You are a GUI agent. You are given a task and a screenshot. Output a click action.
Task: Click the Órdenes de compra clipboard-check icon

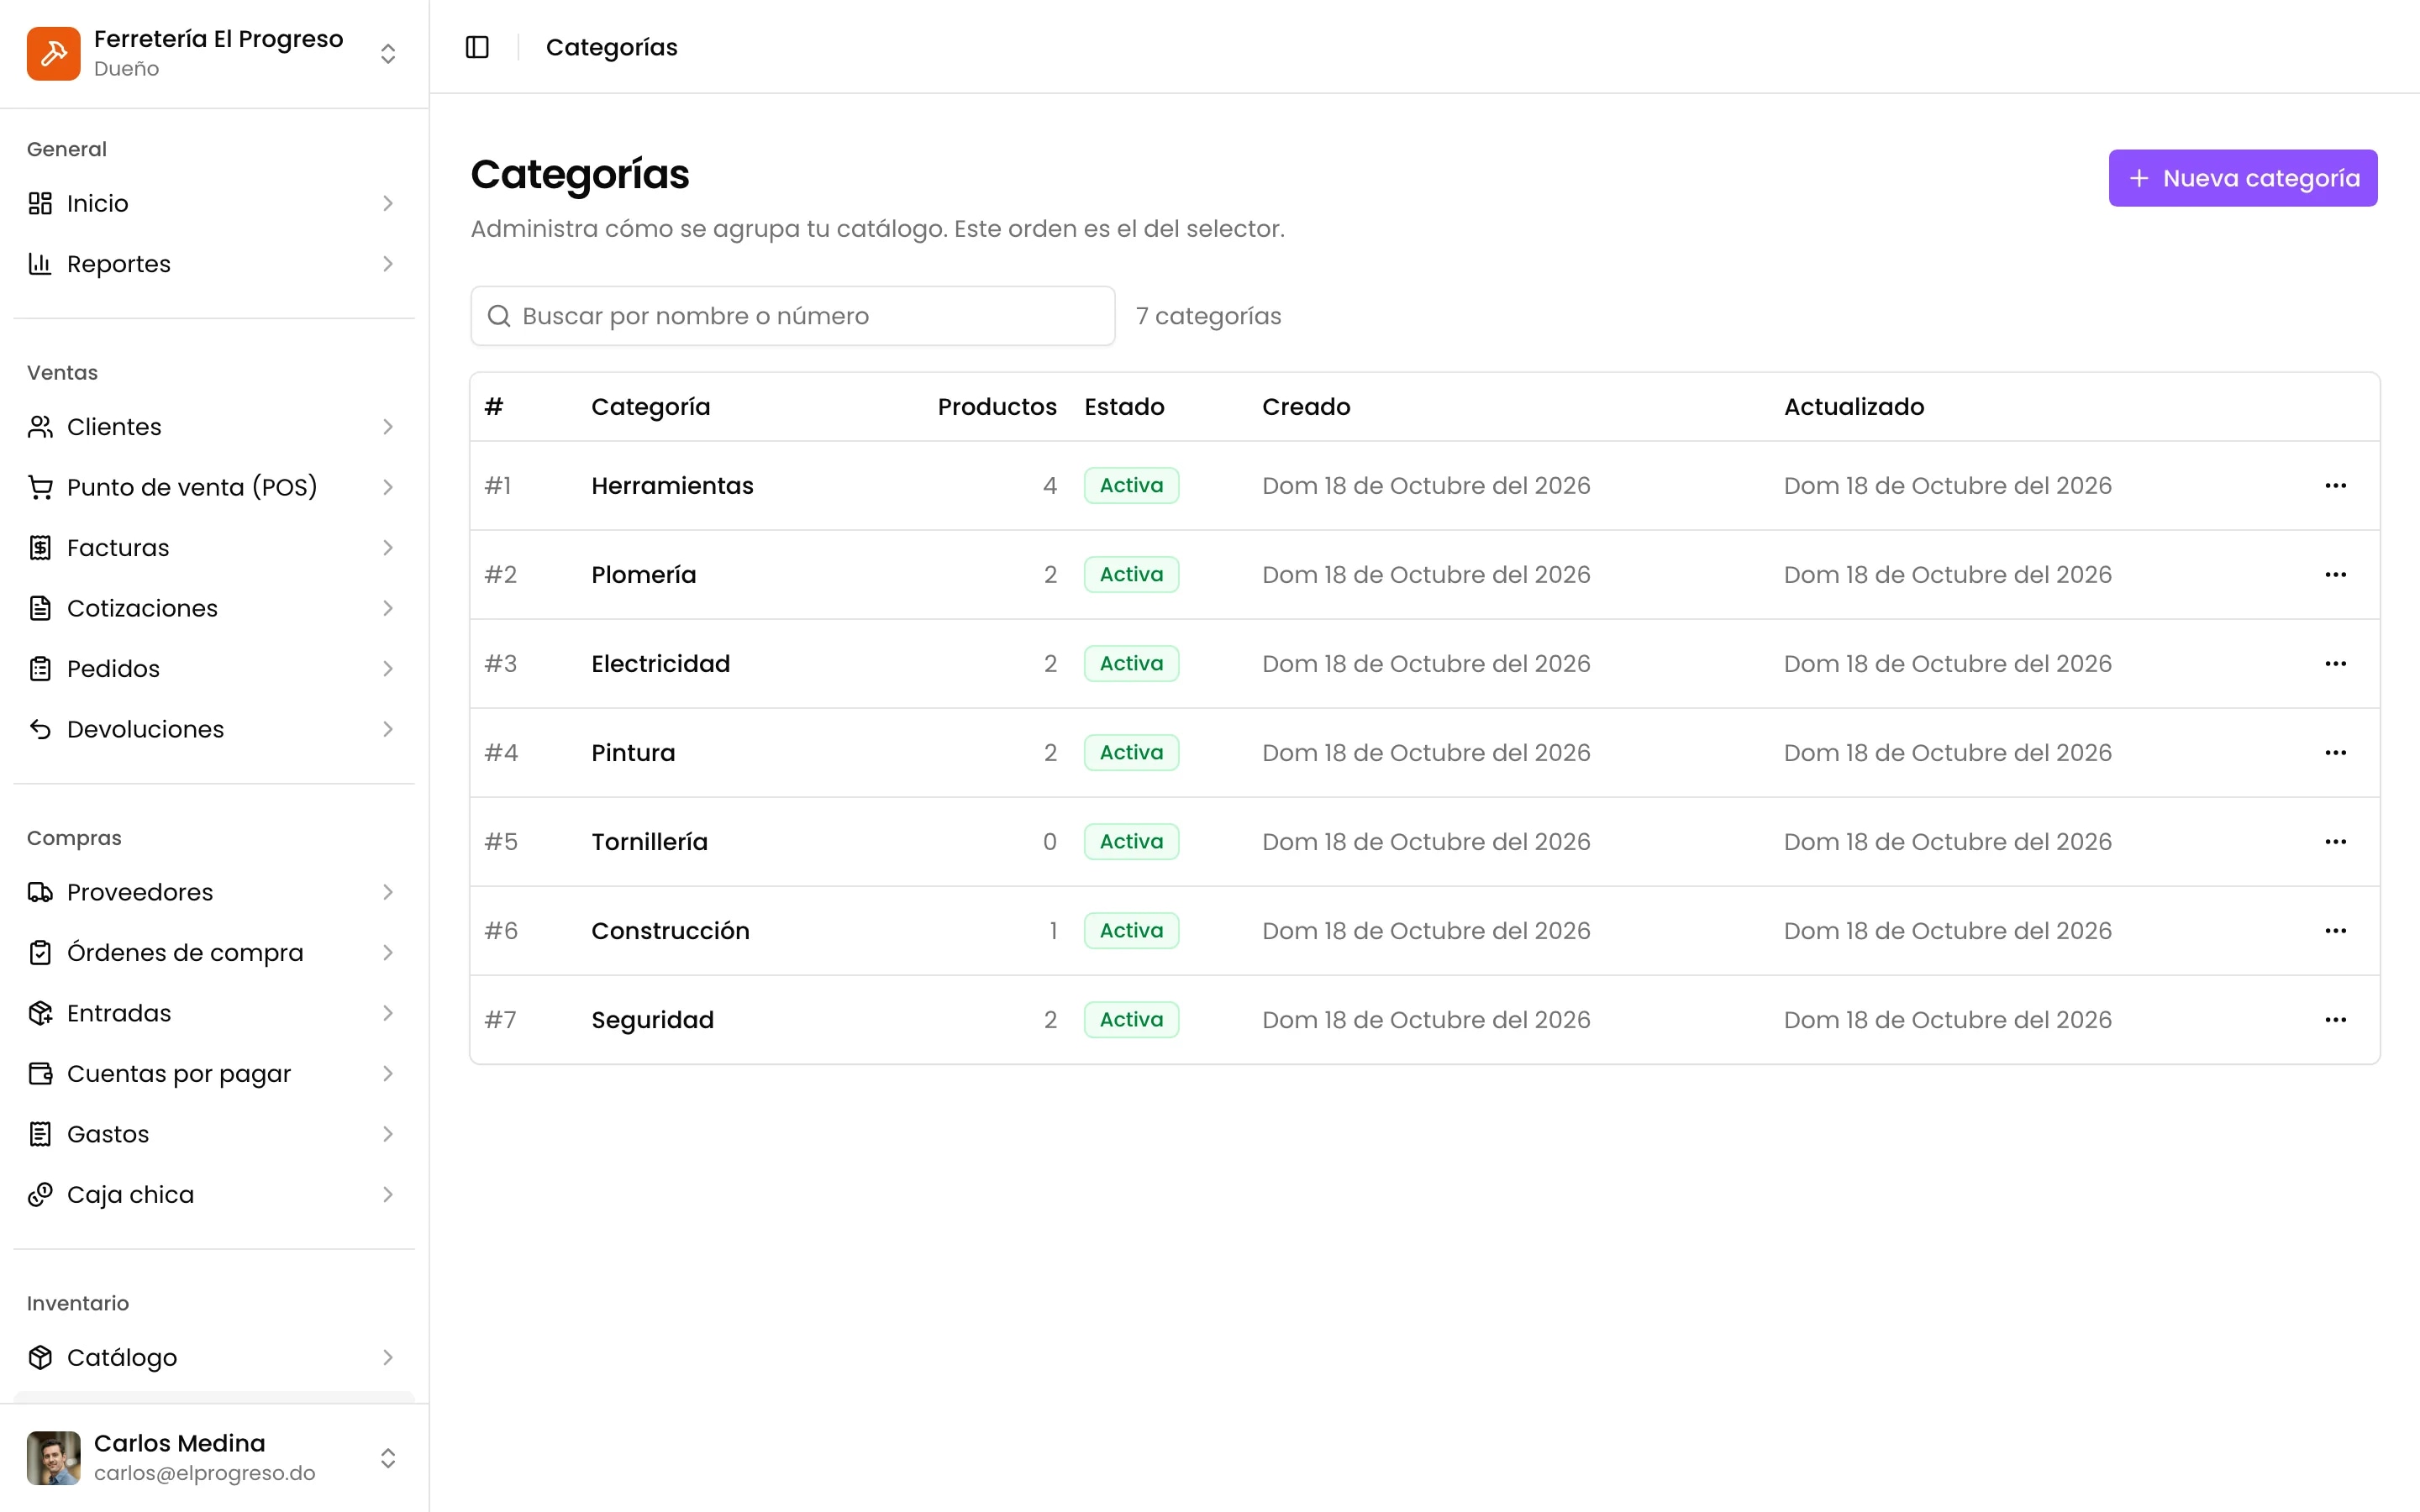click(x=40, y=953)
